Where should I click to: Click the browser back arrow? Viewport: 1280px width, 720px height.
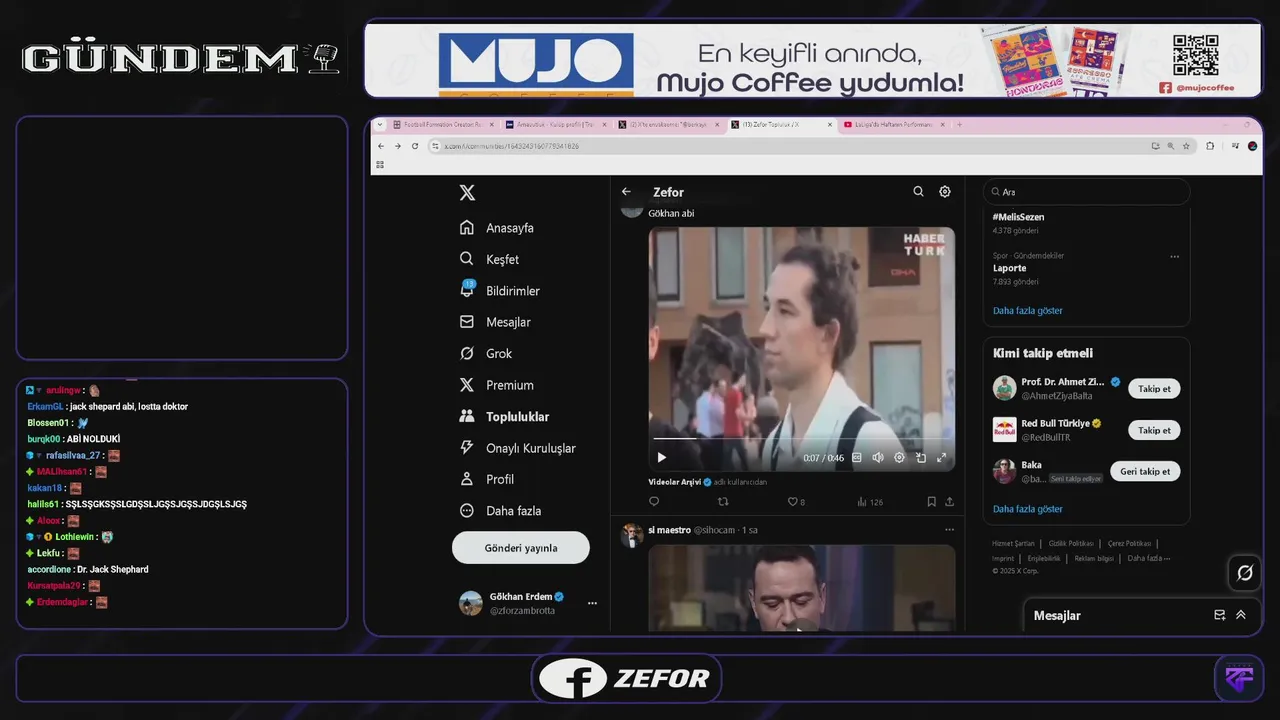point(381,146)
